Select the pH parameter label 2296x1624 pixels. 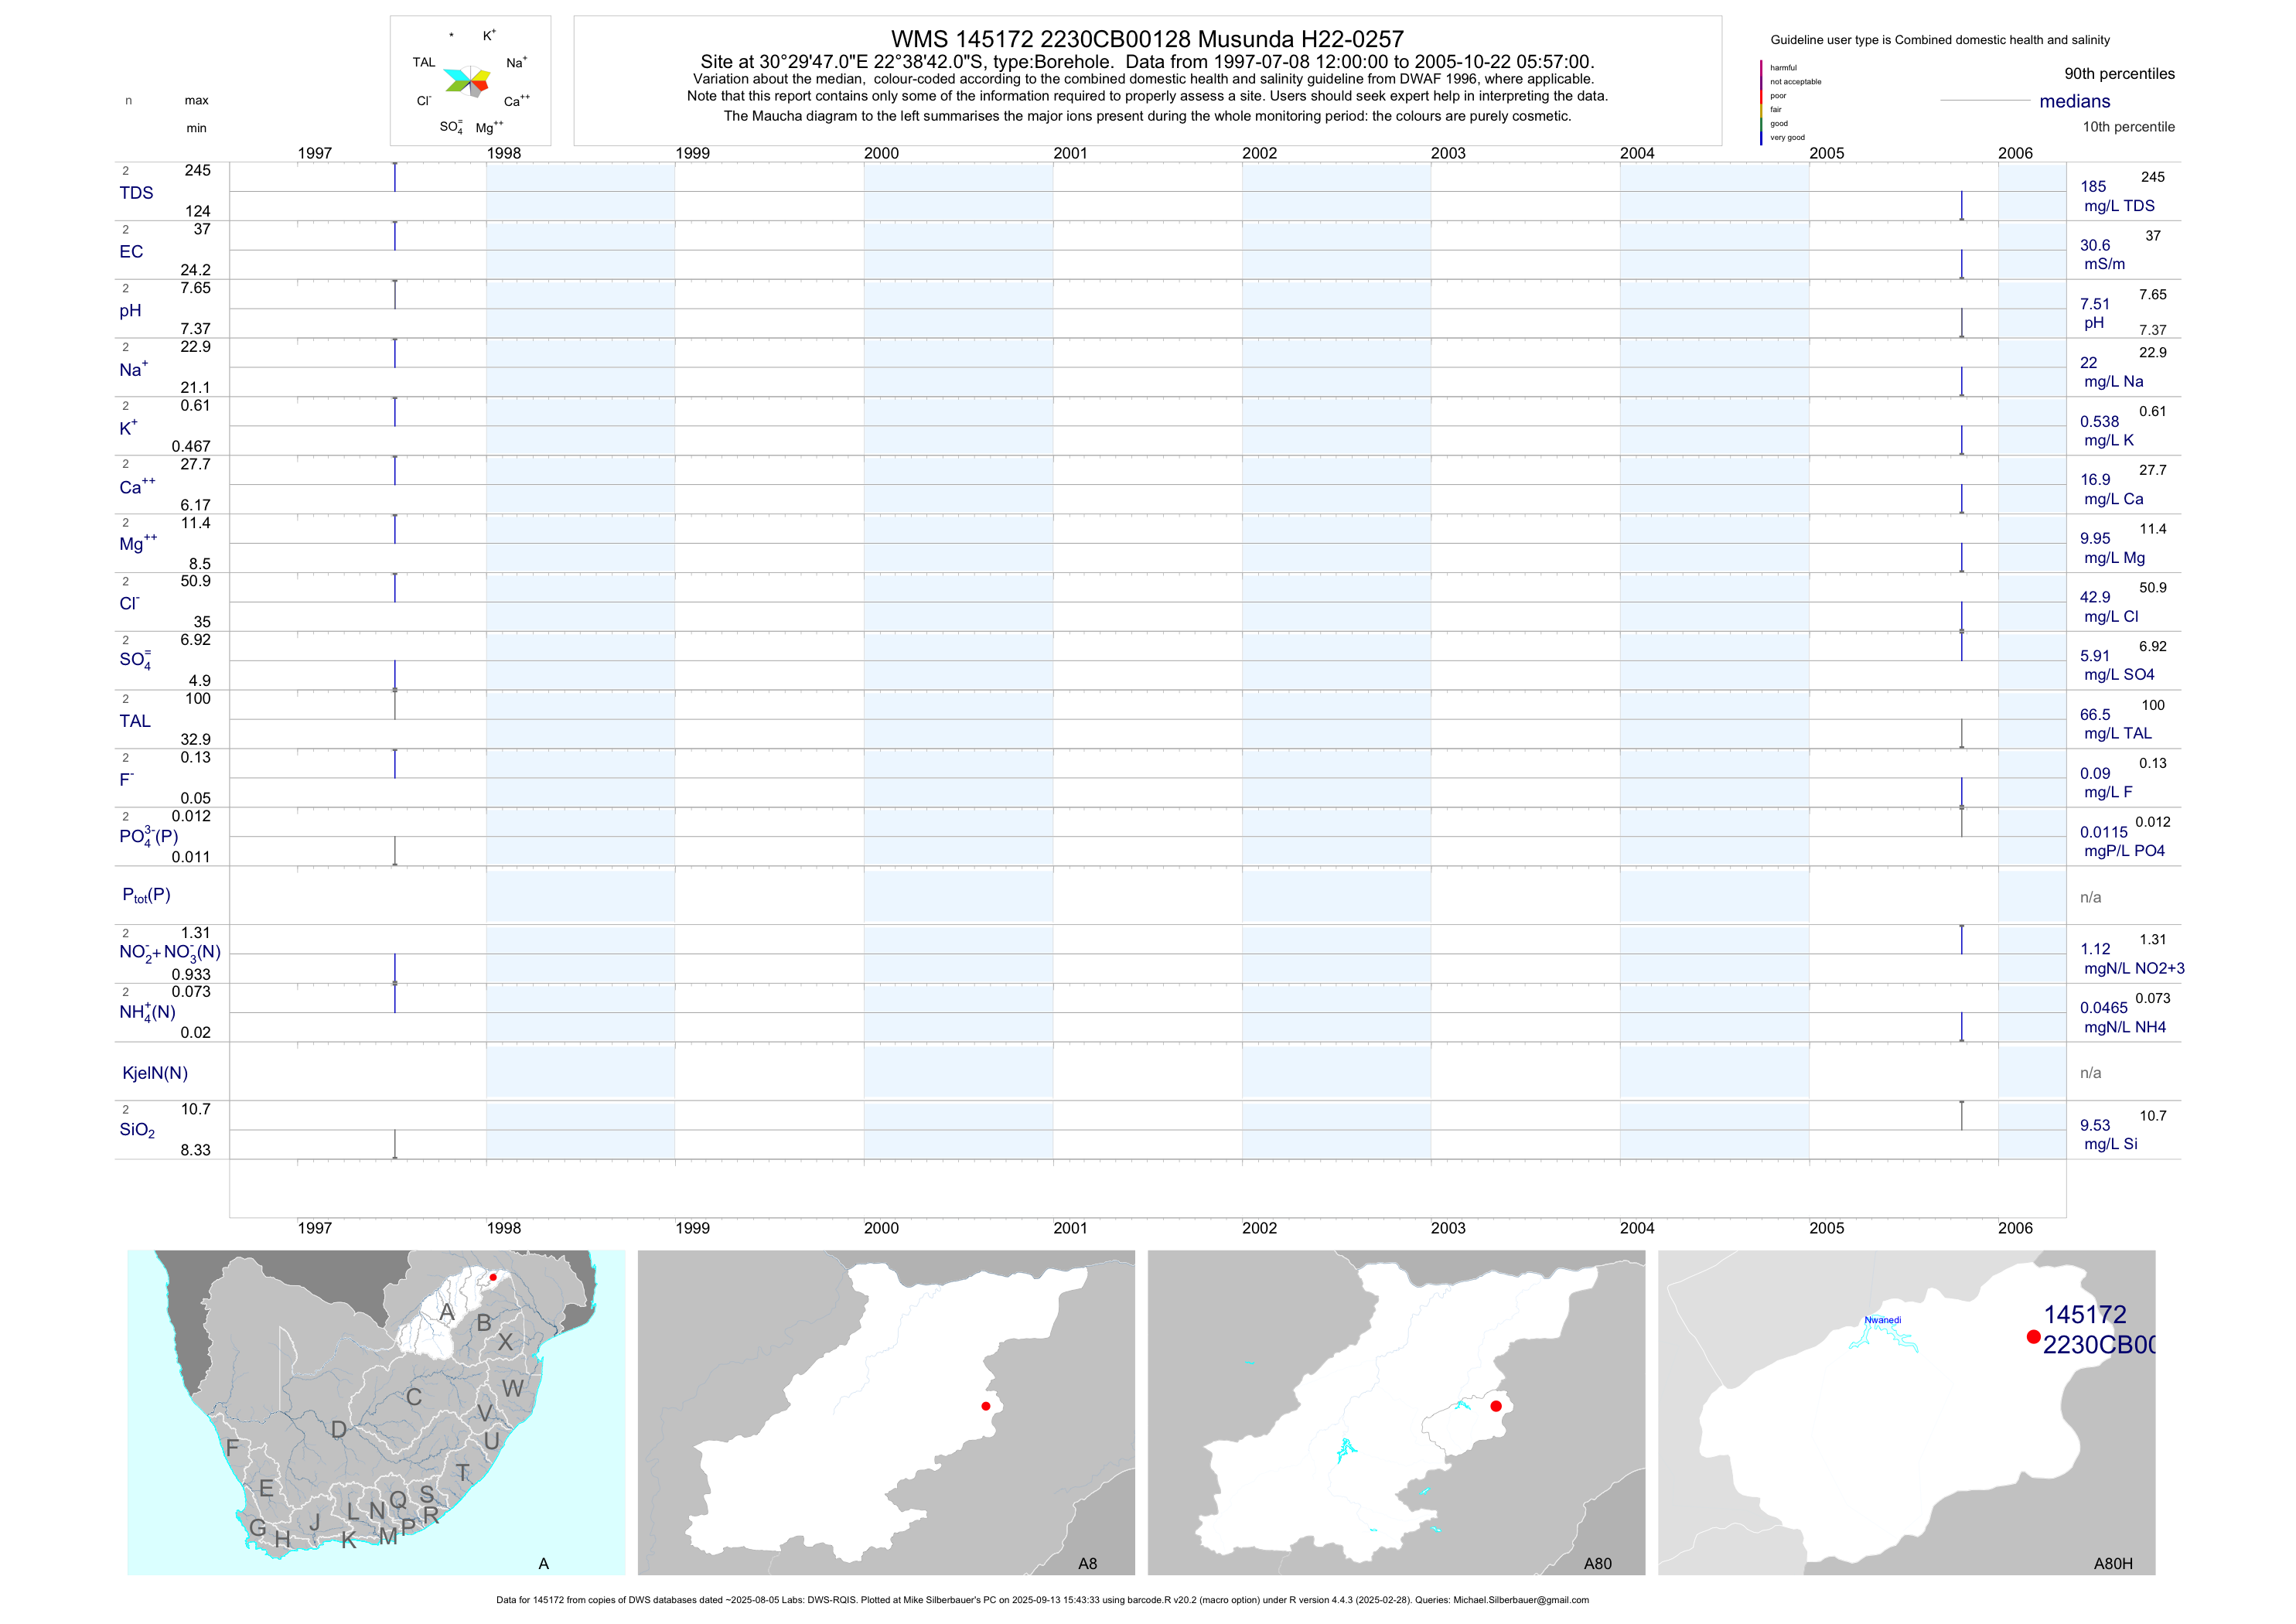coord(130,311)
